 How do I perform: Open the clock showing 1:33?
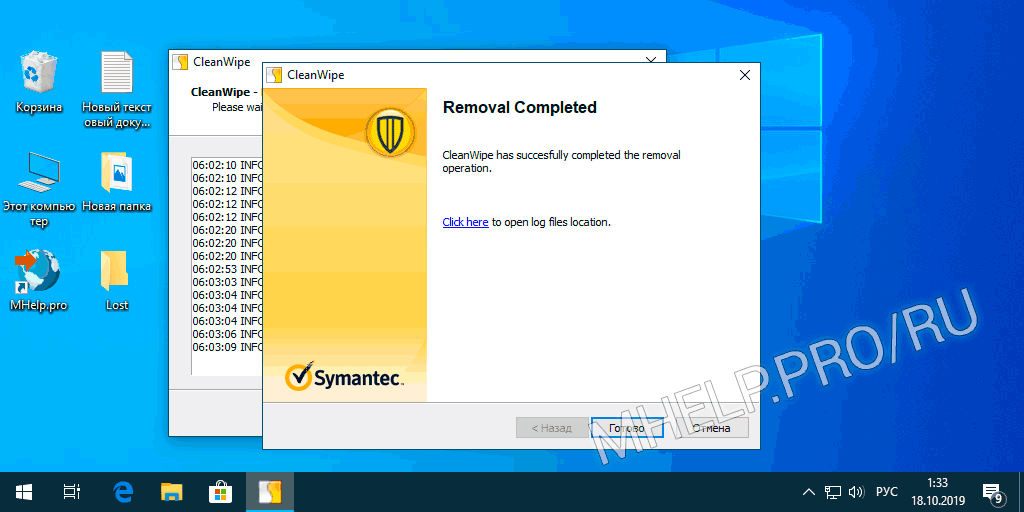[x=936, y=492]
